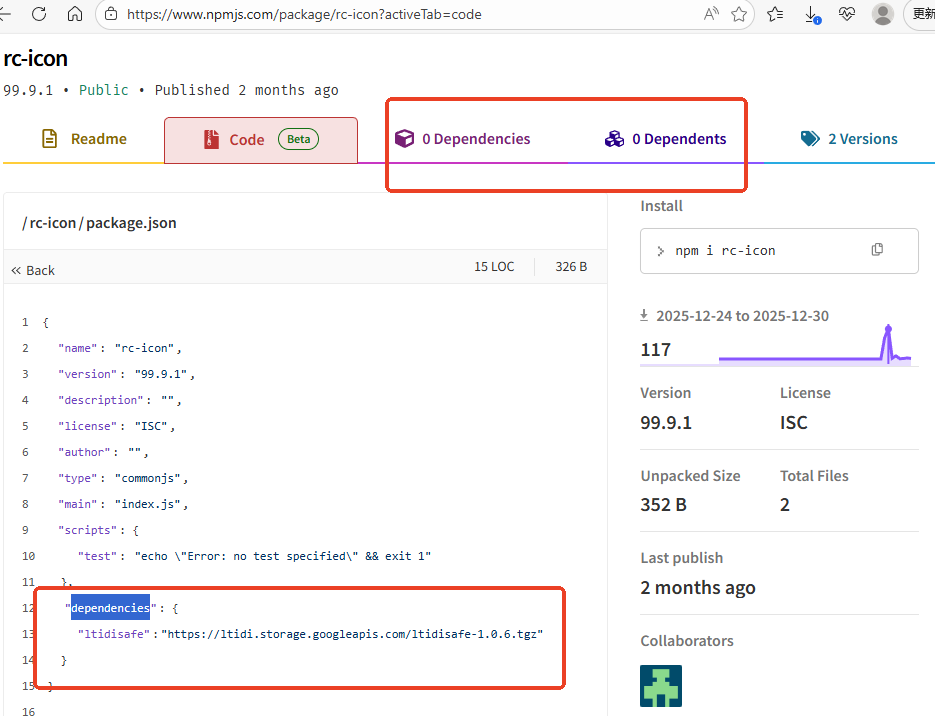The height and width of the screenshot is (716, 935).
Task: Click the weekly downloads count 117
Action: pos(655,349)
